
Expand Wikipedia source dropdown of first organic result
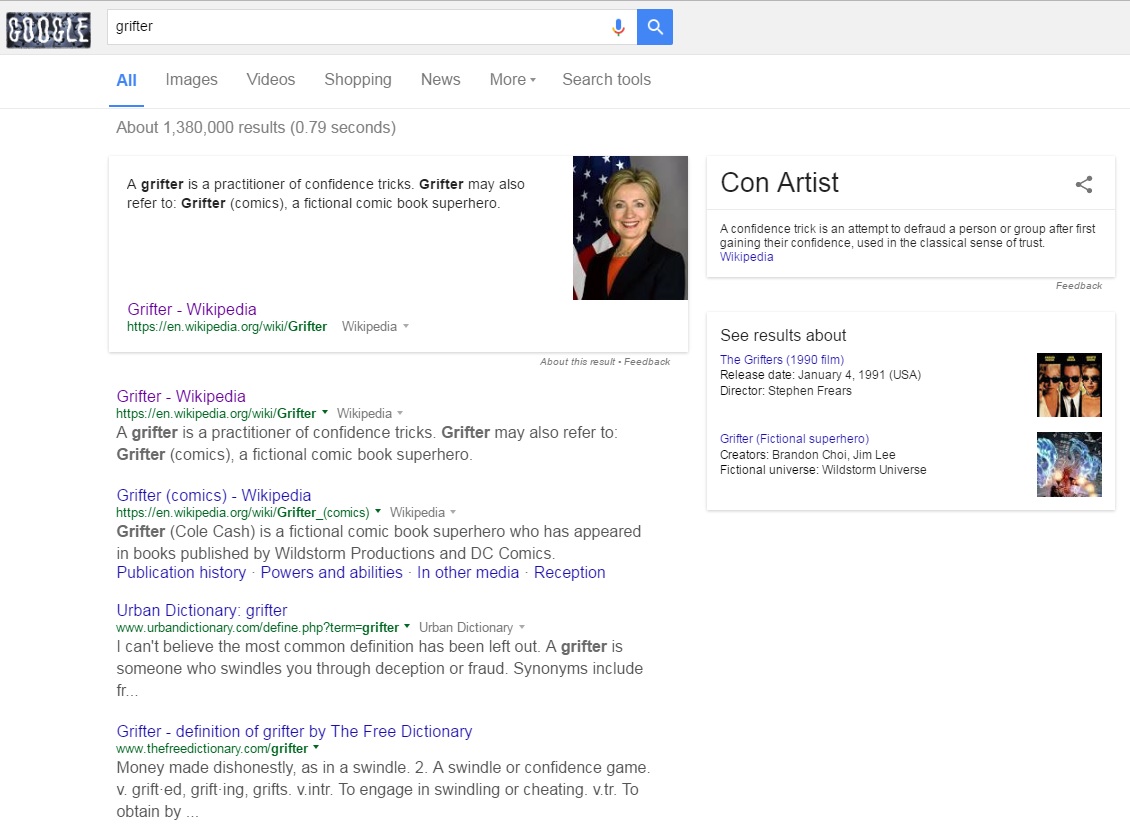point(400,414)
